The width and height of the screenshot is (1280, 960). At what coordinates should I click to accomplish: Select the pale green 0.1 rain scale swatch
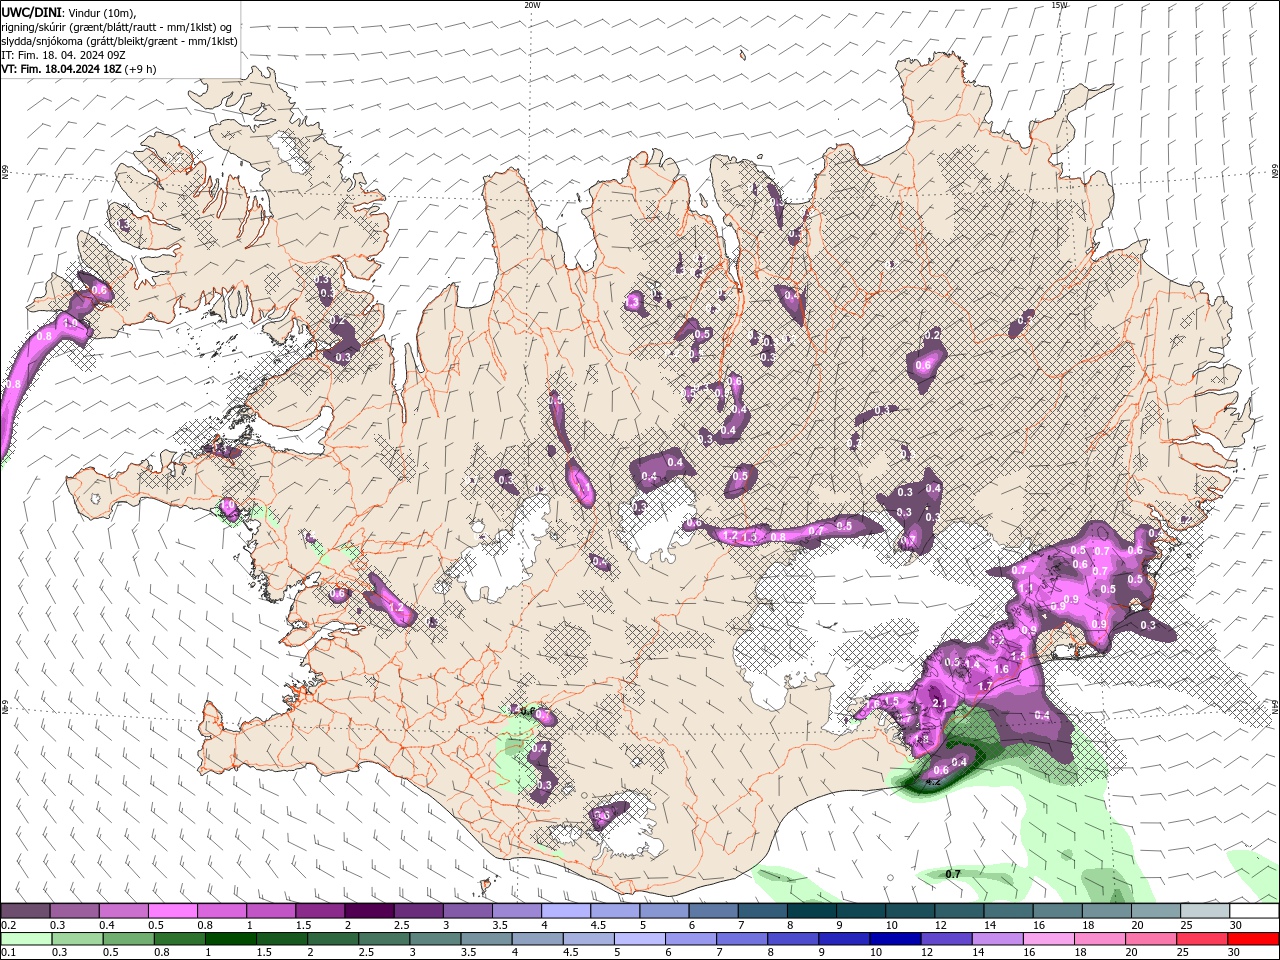point(26,939)
